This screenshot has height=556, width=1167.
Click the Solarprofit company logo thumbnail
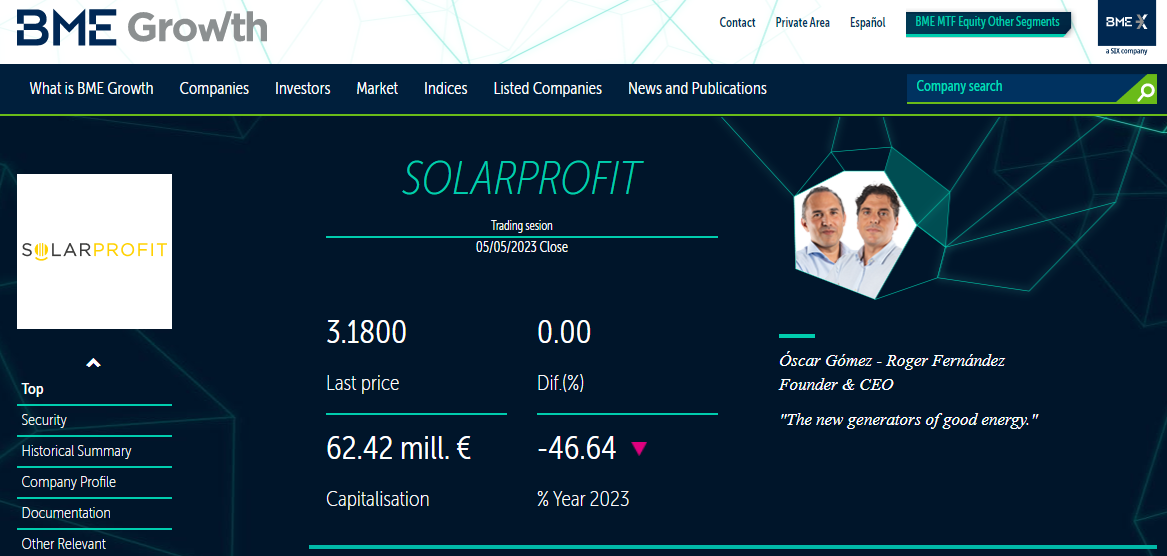pyautogui.click(x=95, y=252)
